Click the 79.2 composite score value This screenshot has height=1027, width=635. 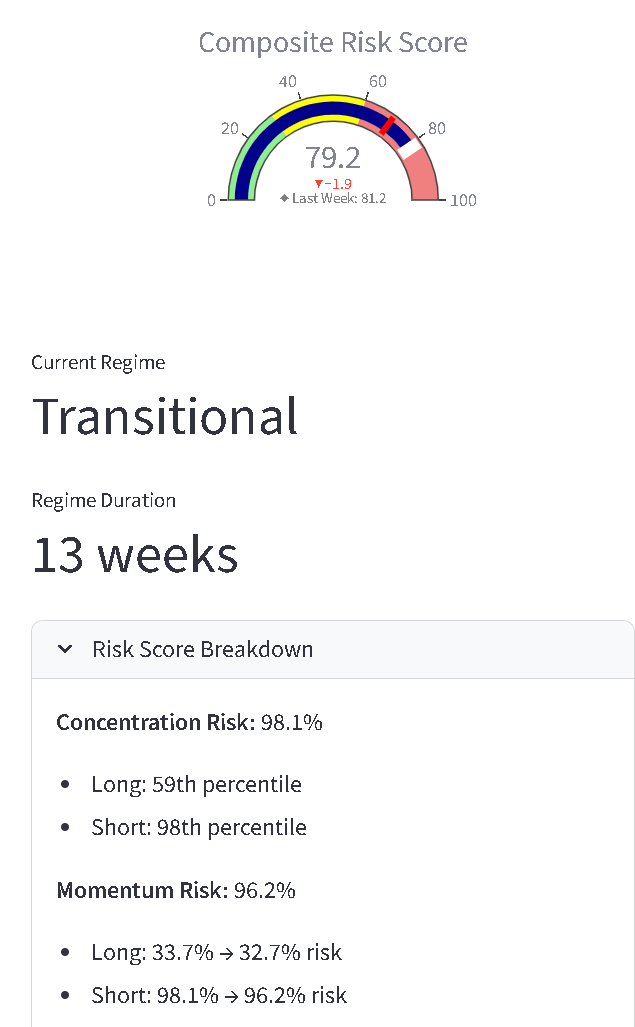tap(333, 158)
